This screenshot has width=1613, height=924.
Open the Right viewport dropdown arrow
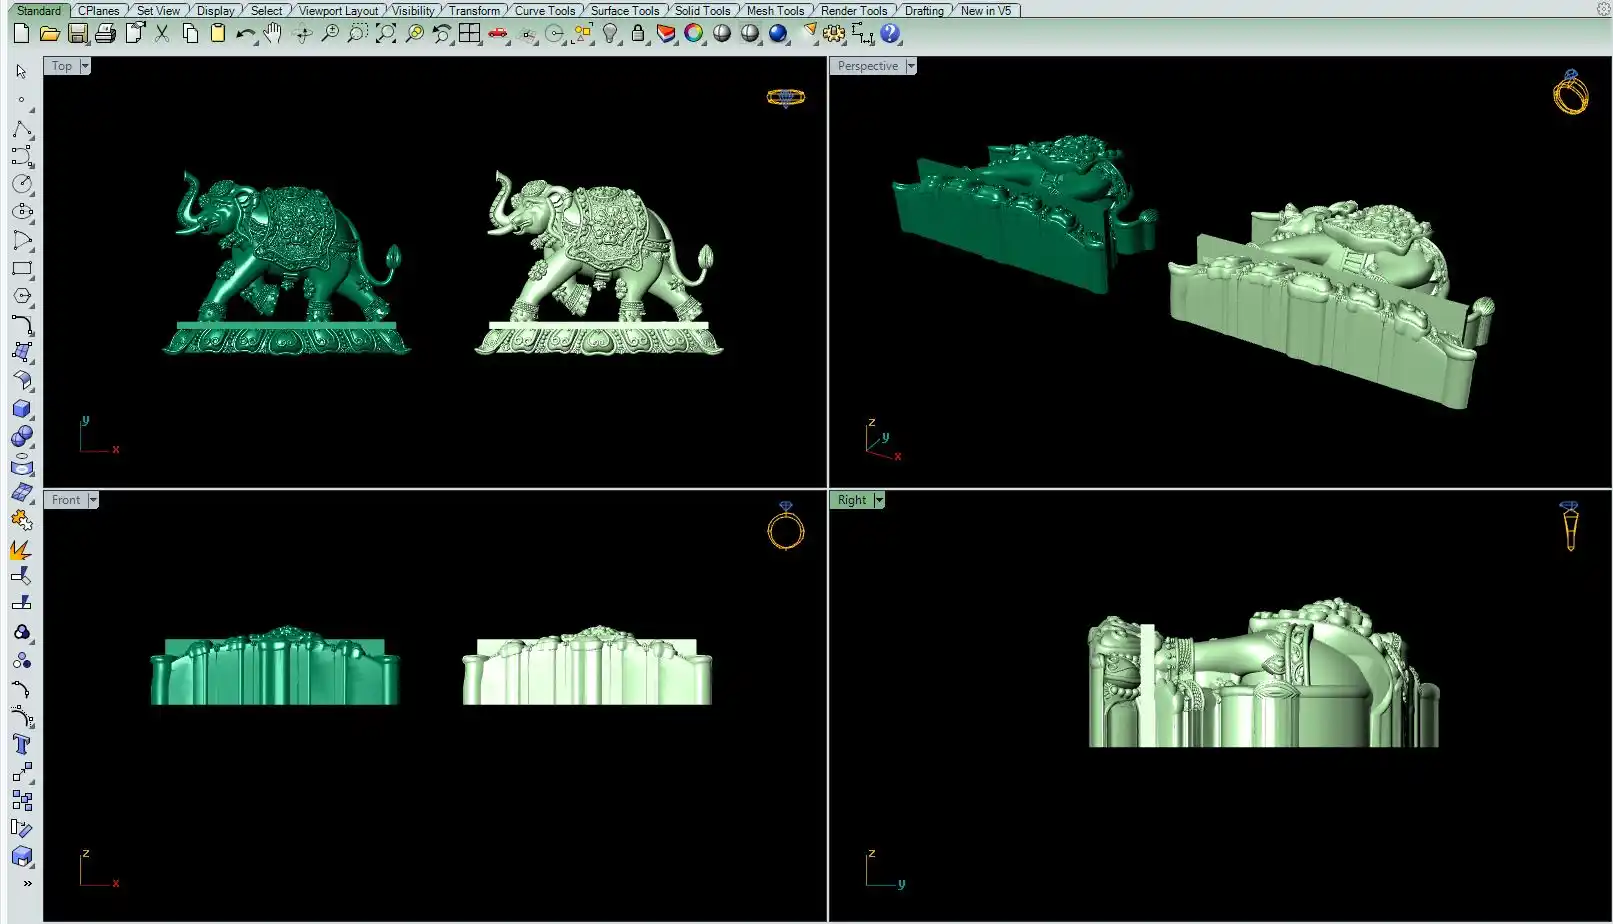pos(879,500)
